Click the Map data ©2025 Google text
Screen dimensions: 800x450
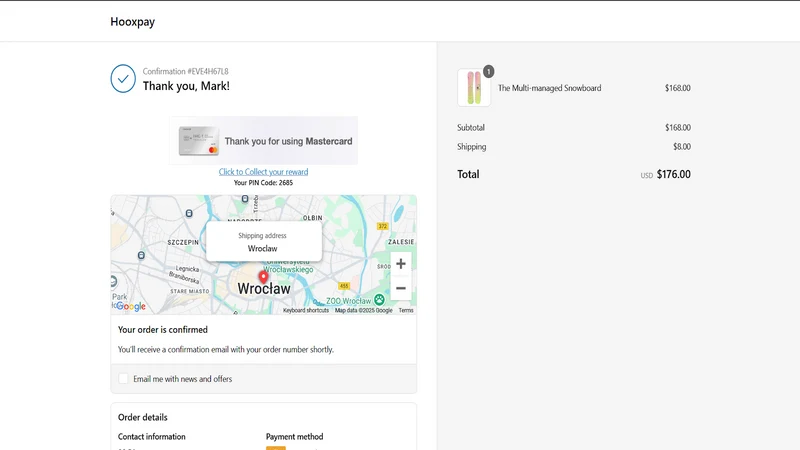pos(364,310)
